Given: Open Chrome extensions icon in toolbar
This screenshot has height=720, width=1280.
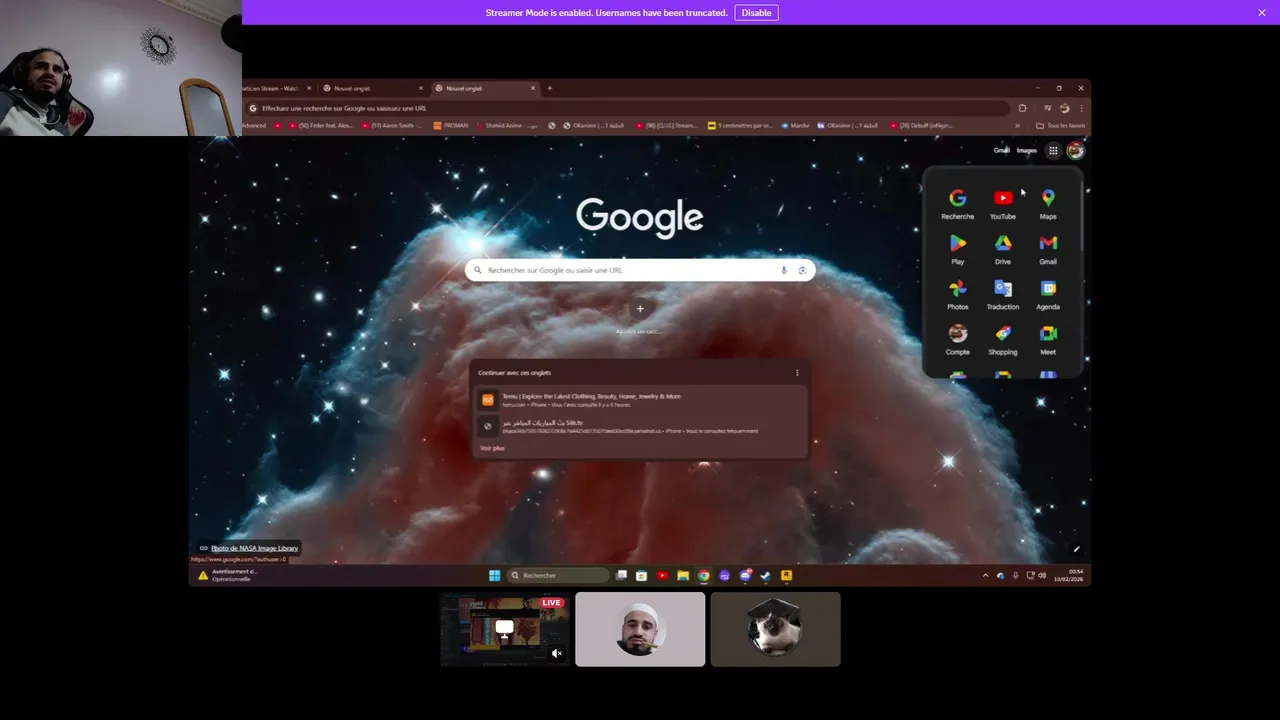Looking at the screenshot, I should pyautogui.click(x=1022, y=108).
